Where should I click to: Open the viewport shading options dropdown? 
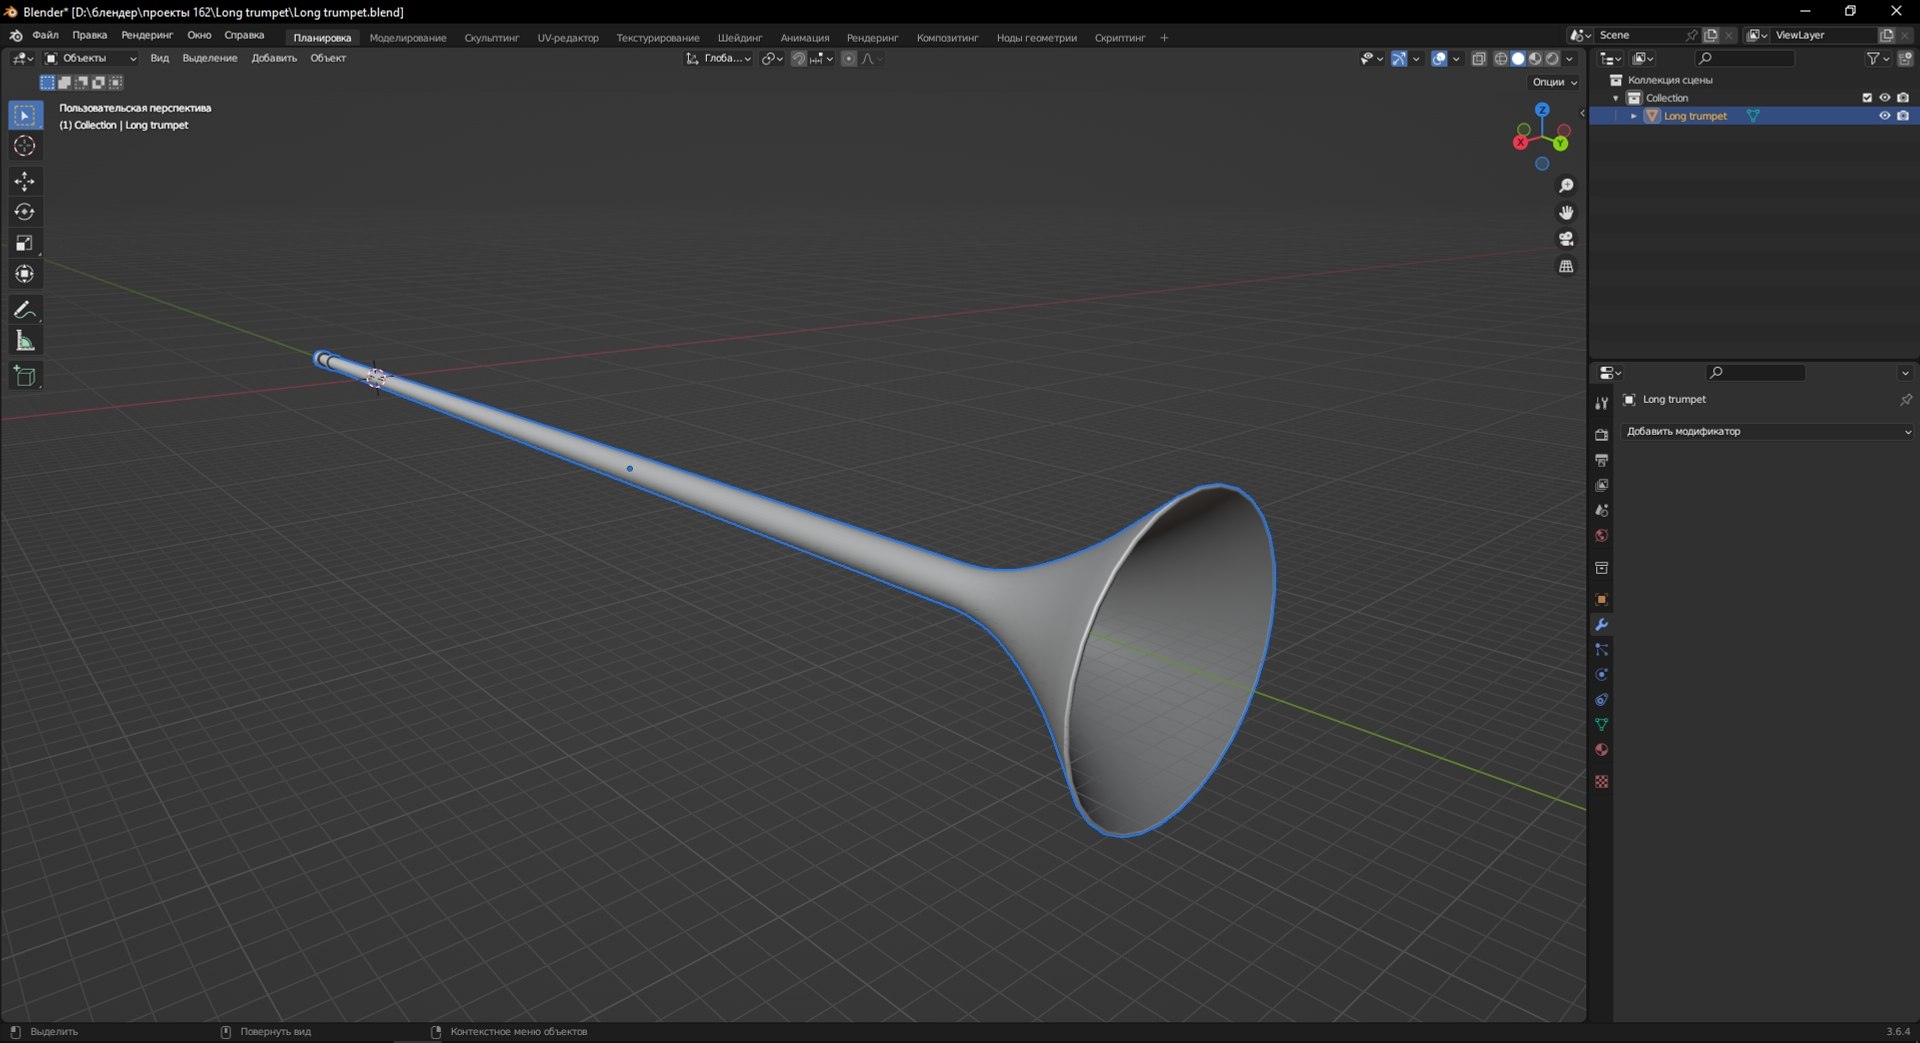1569,59
